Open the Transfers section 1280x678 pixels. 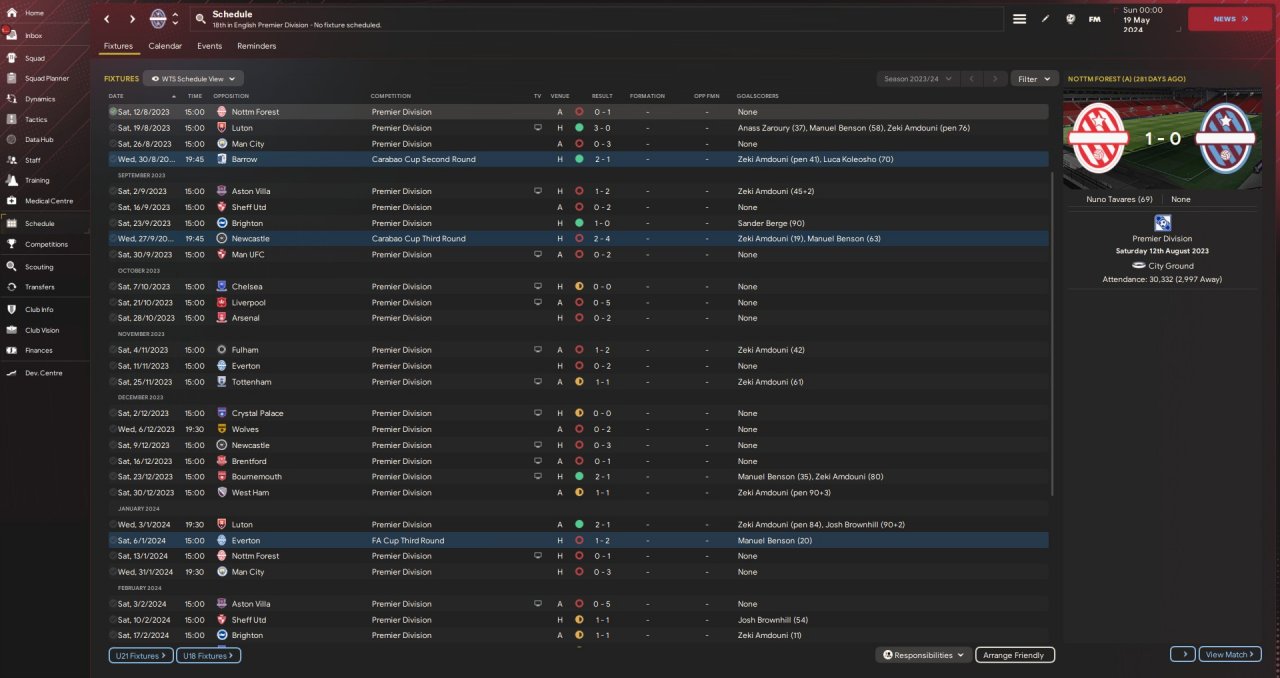tap(40, 286)
